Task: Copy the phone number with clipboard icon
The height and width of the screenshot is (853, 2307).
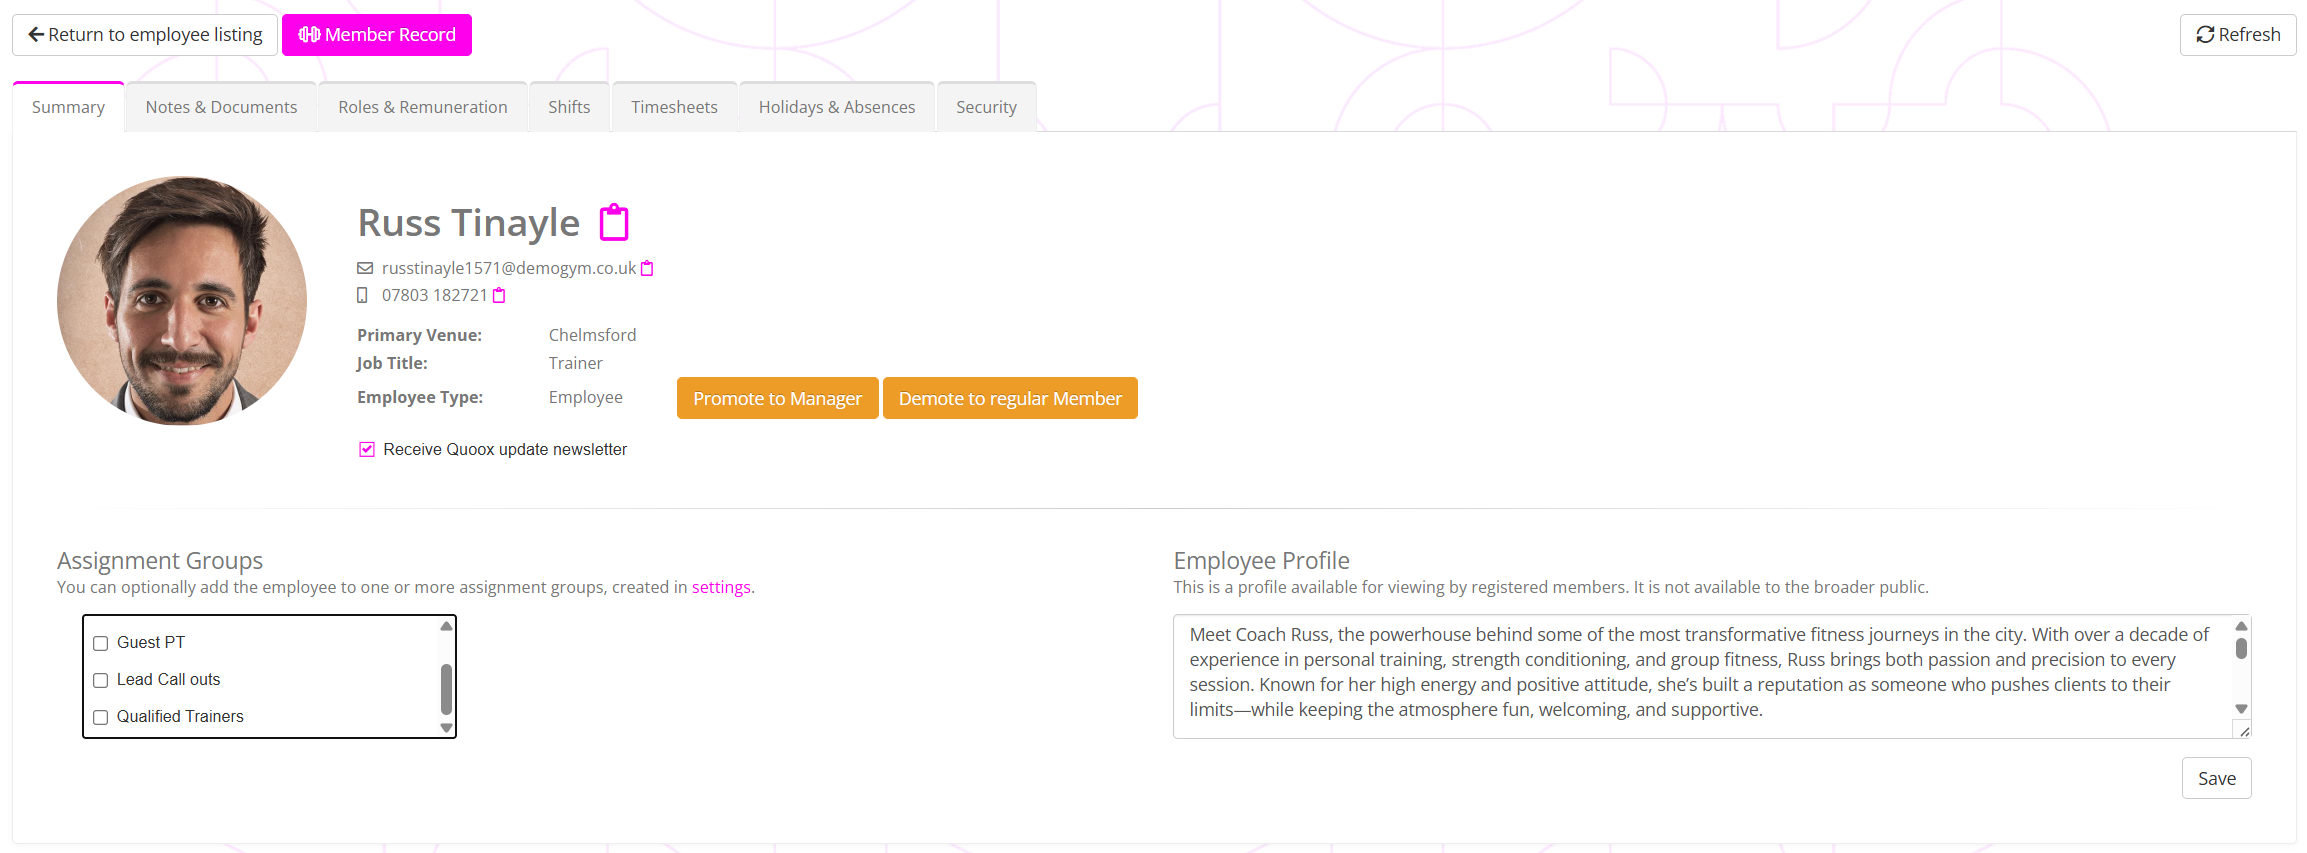Action: (499, 295)
